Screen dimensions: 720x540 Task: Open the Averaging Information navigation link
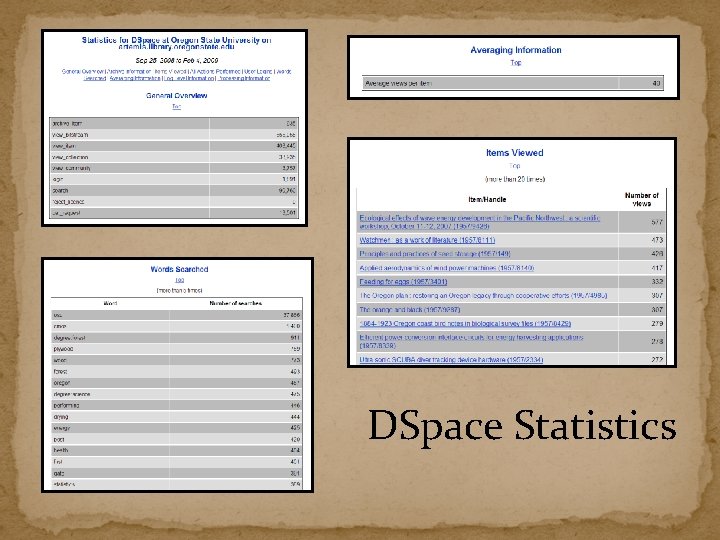click(135, 79)
